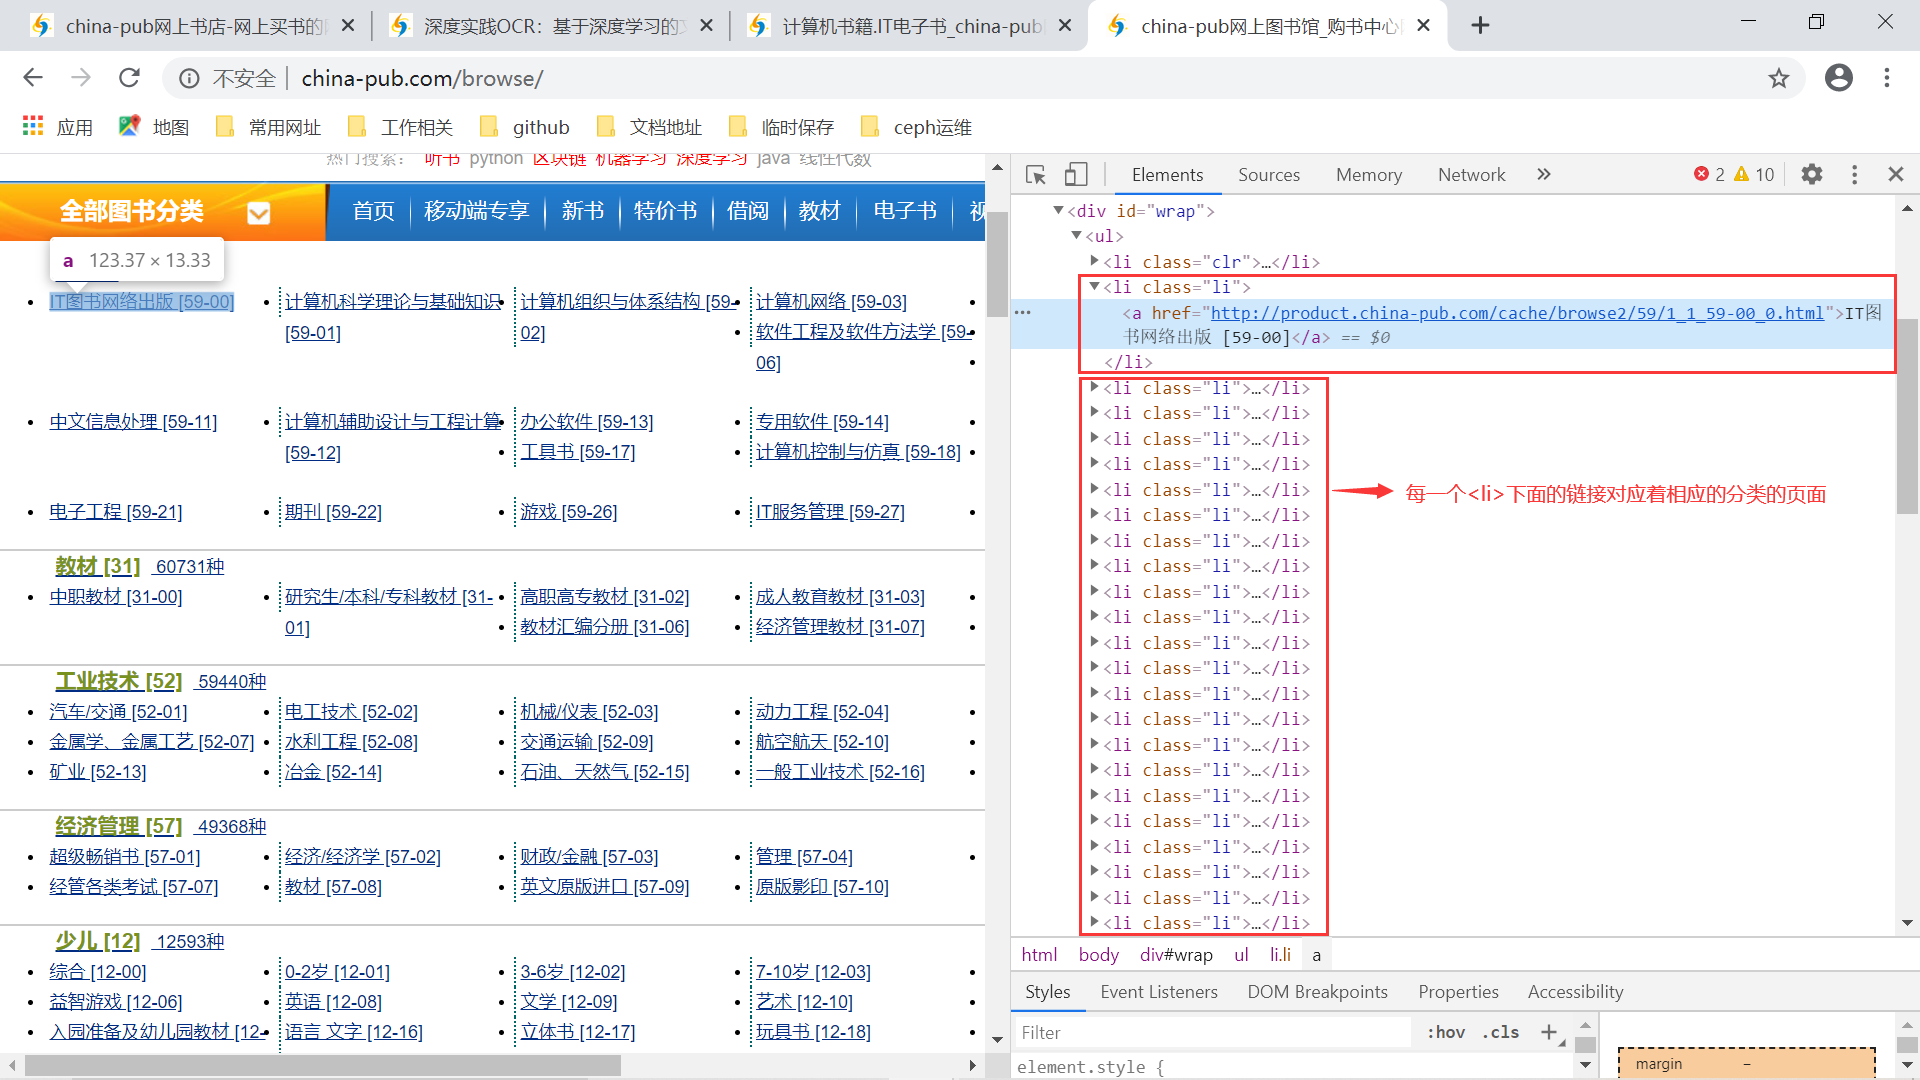This screenshot has width=1920, height=1080.
Task: Open the DOM Breakpoints pane
Action: coord(1317,992)
